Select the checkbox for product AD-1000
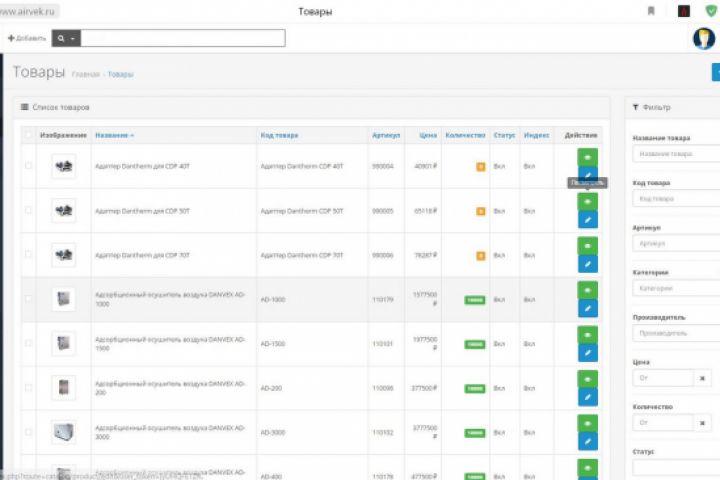Image resolution: width=720 pixels, height=480 pixels. click(x=28, y=299)
